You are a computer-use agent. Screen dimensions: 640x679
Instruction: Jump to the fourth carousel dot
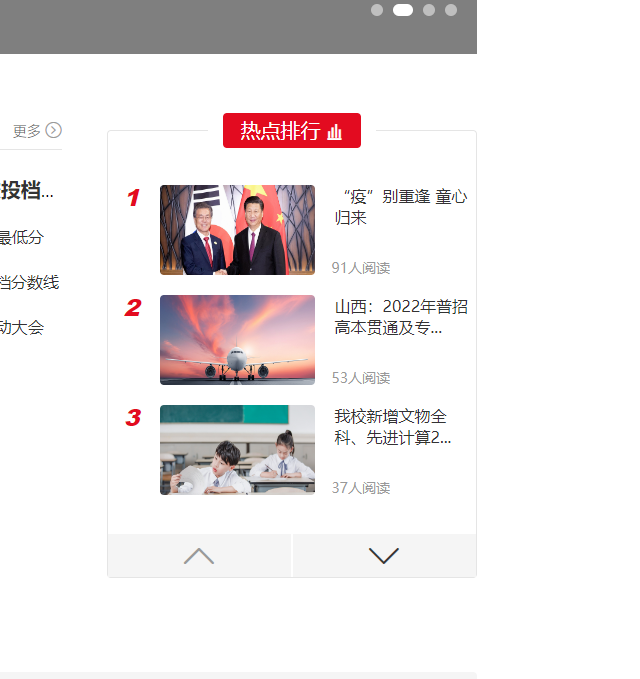click(x=451, y=10)
